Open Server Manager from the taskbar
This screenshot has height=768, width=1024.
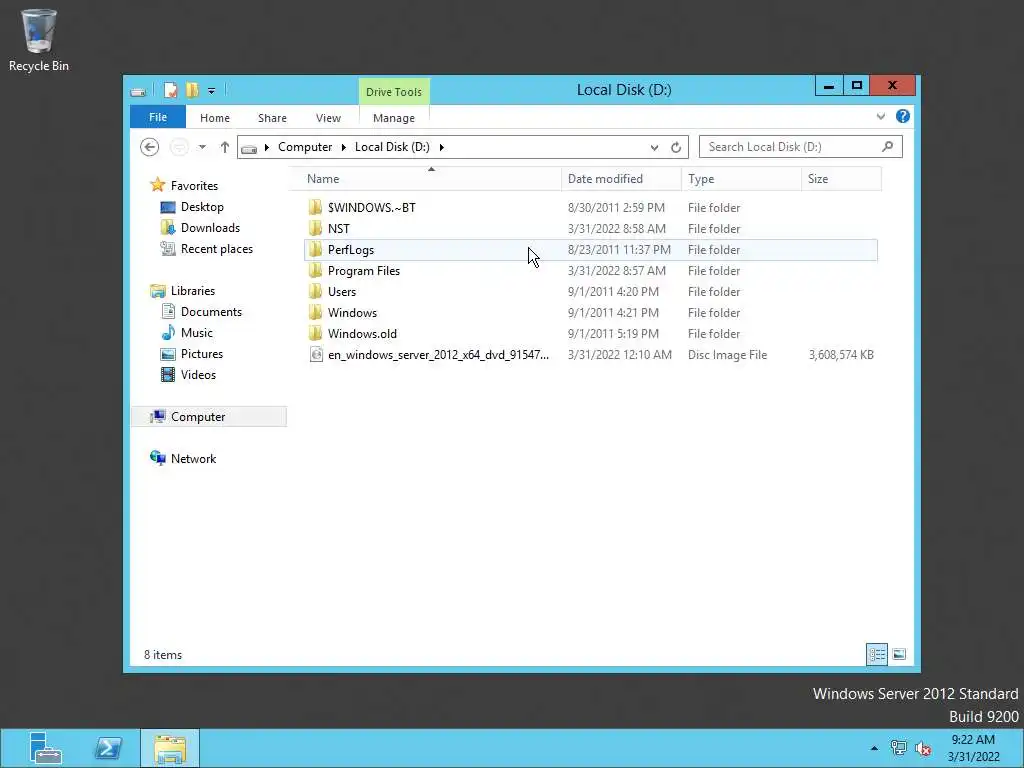point(46,748)
